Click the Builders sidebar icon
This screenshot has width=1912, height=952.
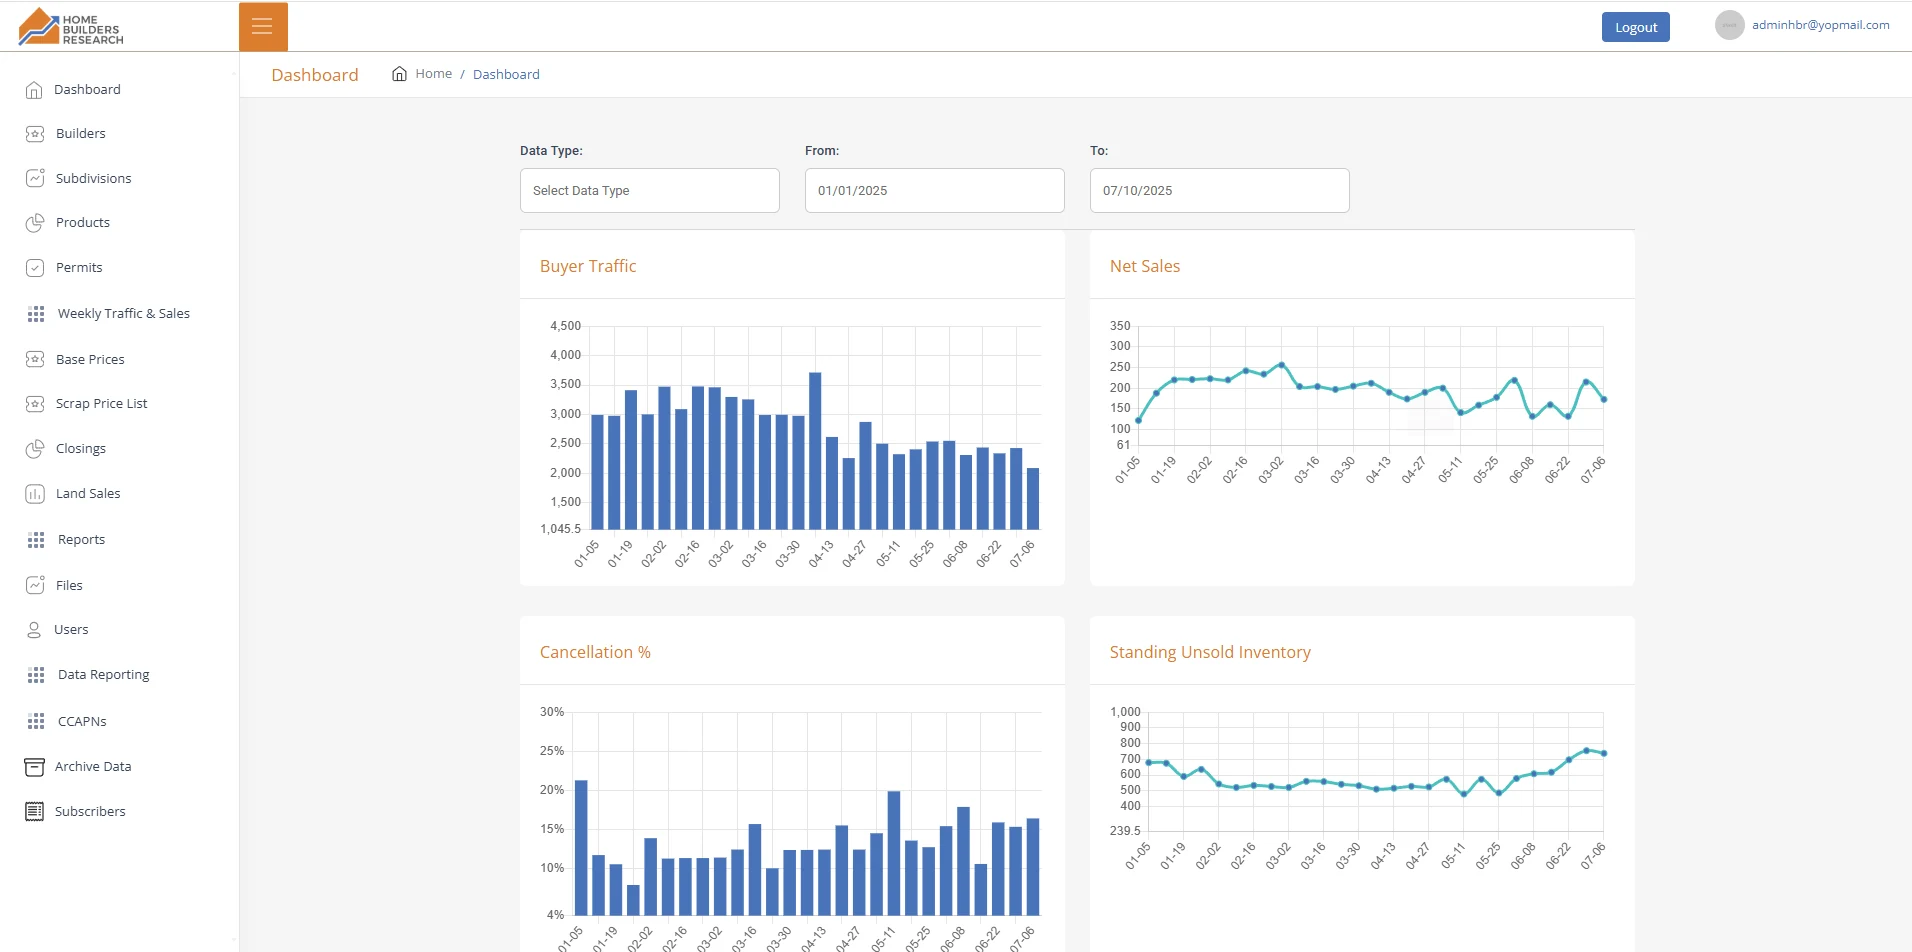tap(35, 134)
